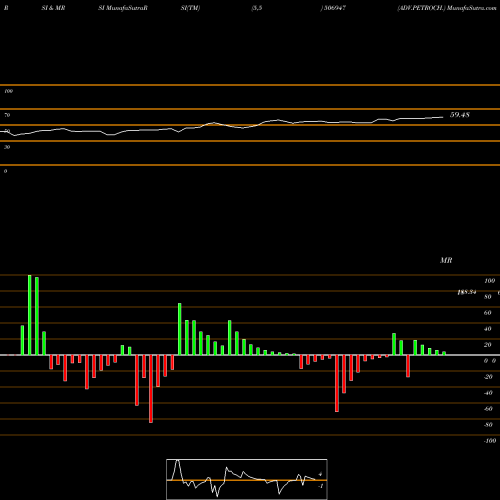
Task: Click the 70 level label on RSI axis
Action: tap(7, 115)
